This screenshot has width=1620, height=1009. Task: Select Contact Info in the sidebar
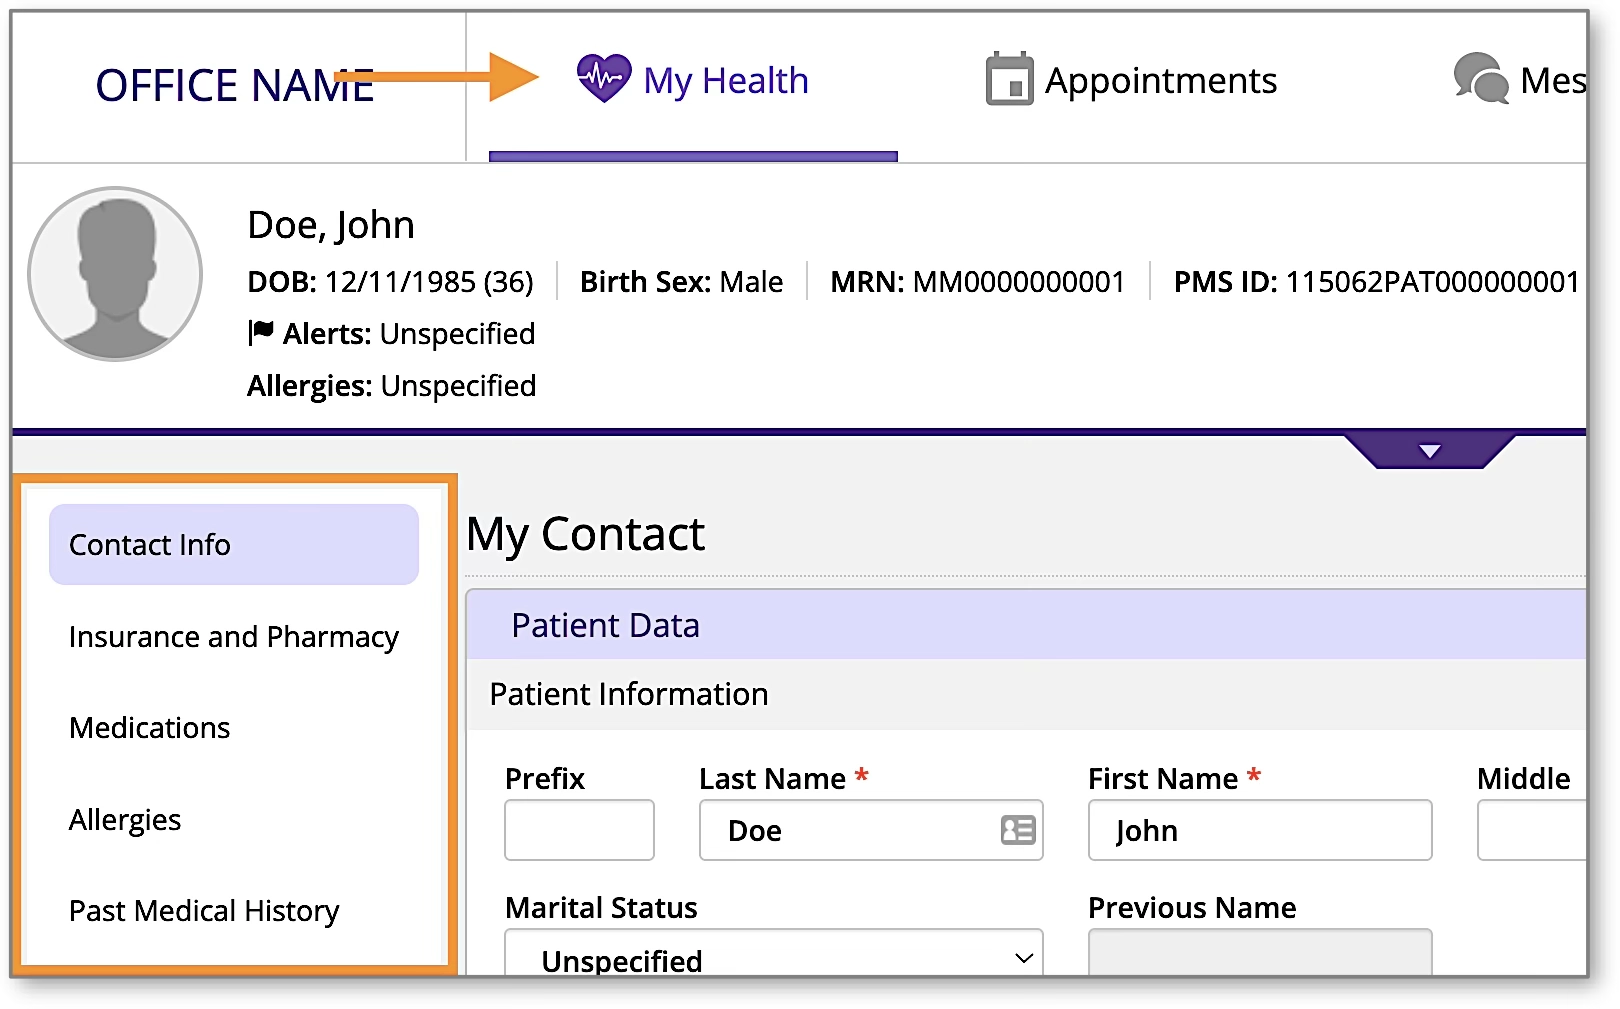tap(233, 545)
